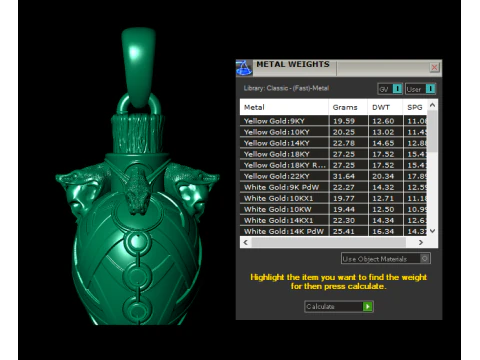Click the Calculate button
This screenshot has width=480, height=360.
pos(339,306)
